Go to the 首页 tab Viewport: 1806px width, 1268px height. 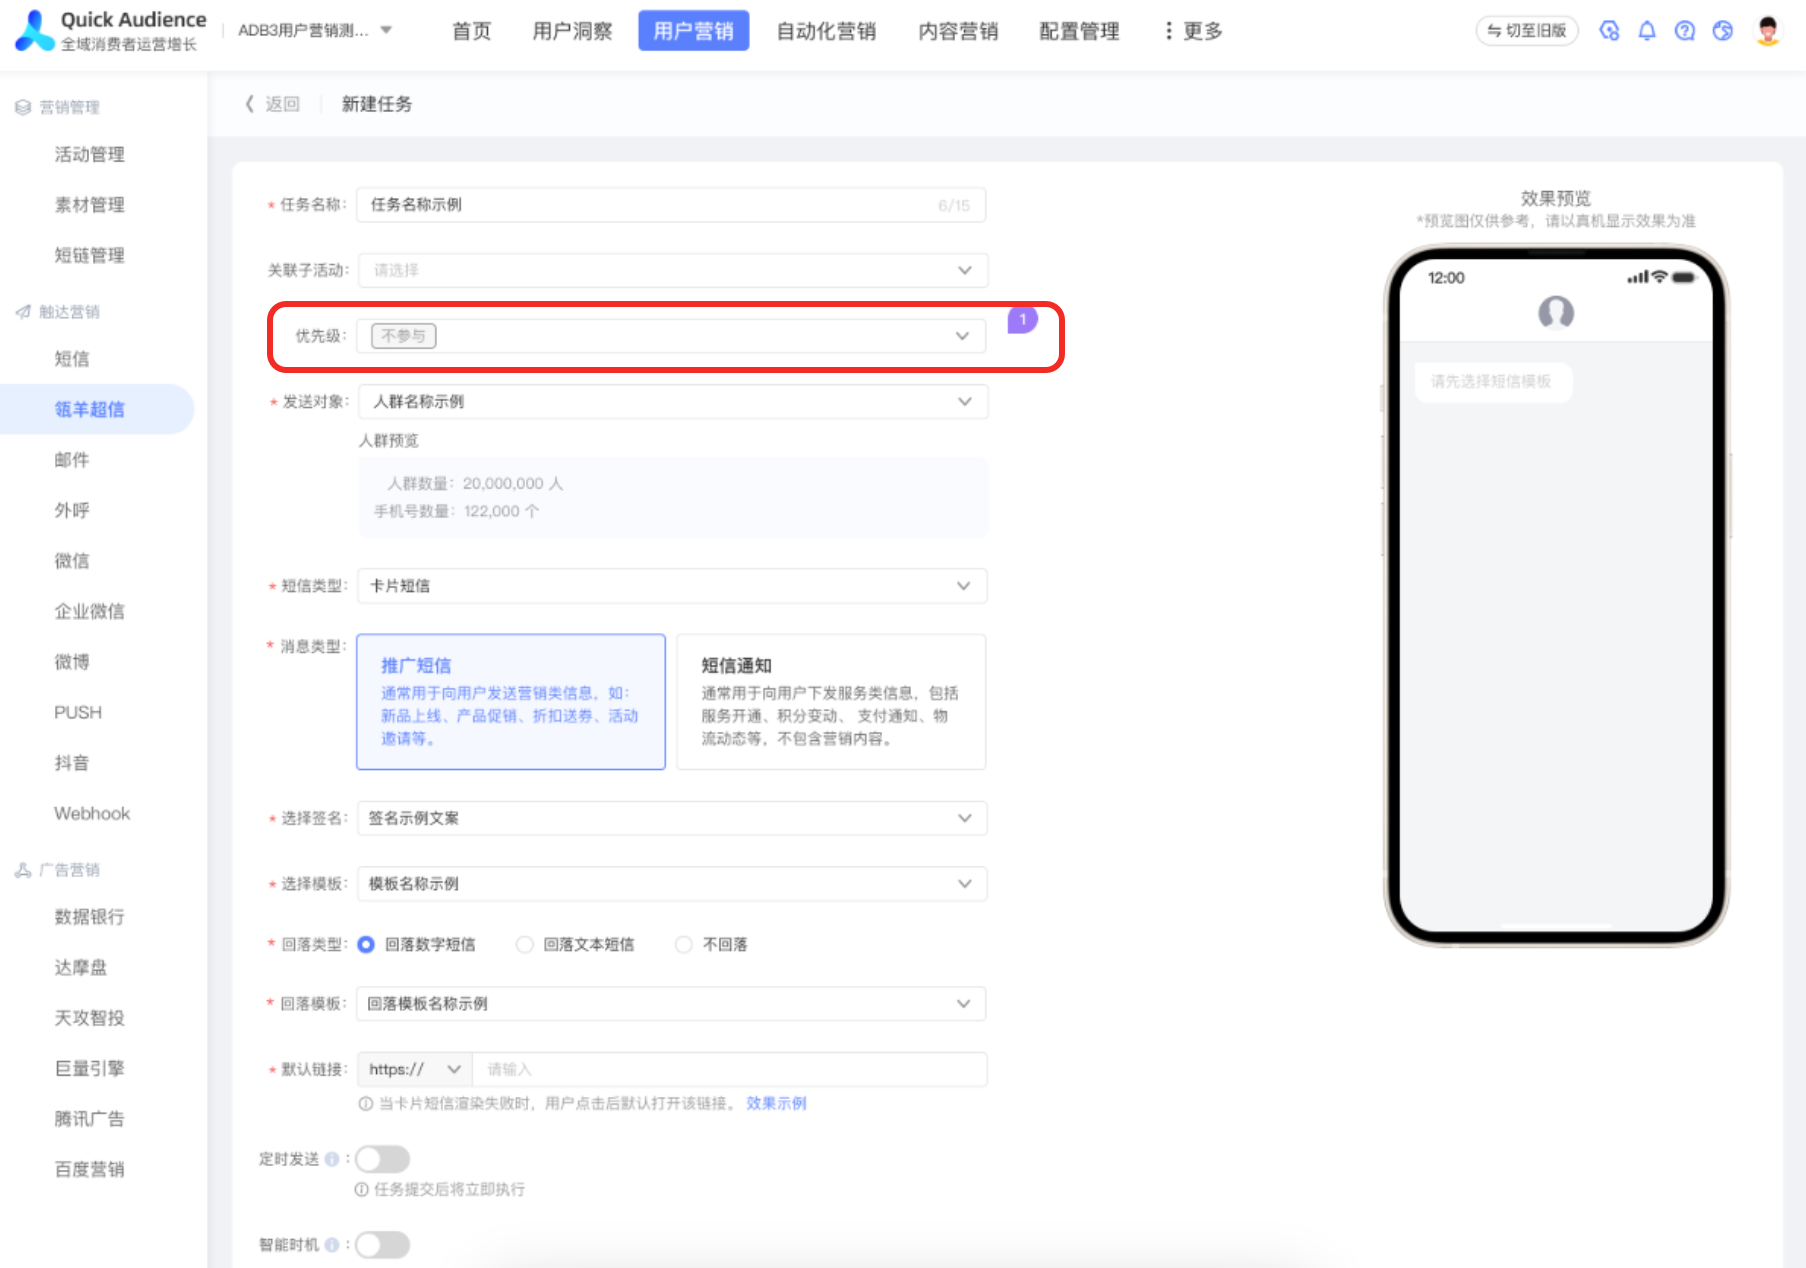[472, 31]
